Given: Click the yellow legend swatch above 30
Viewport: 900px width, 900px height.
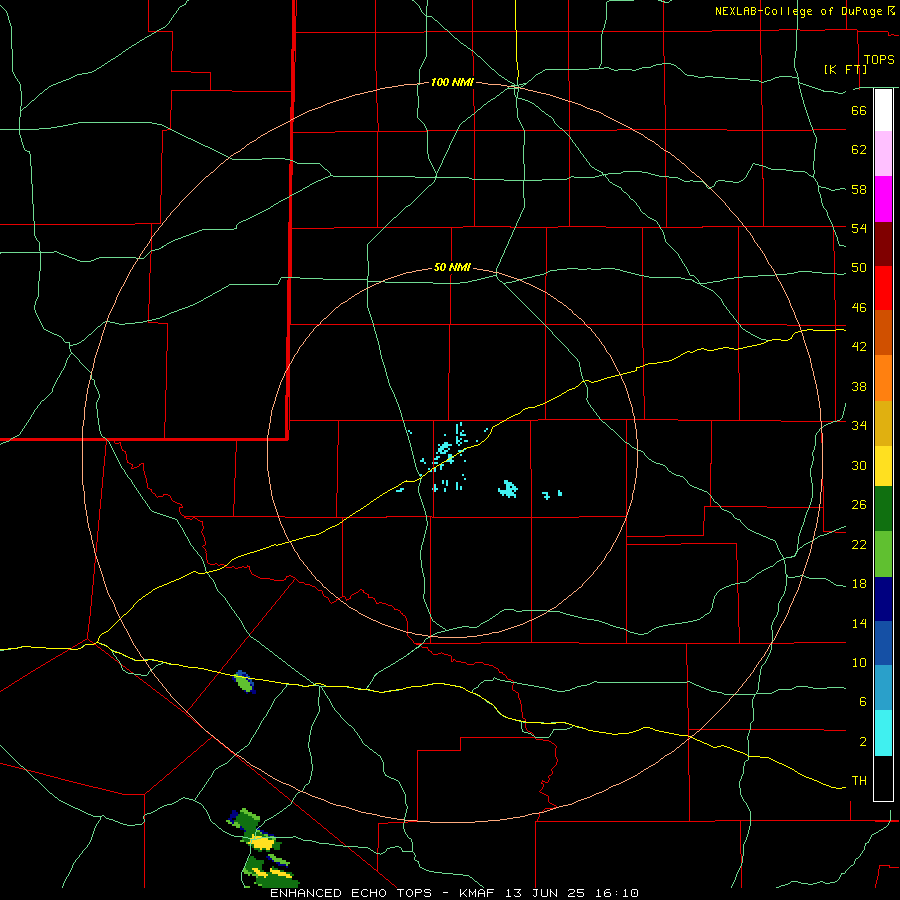Looking at the screenshot, I should pos(883,466).
